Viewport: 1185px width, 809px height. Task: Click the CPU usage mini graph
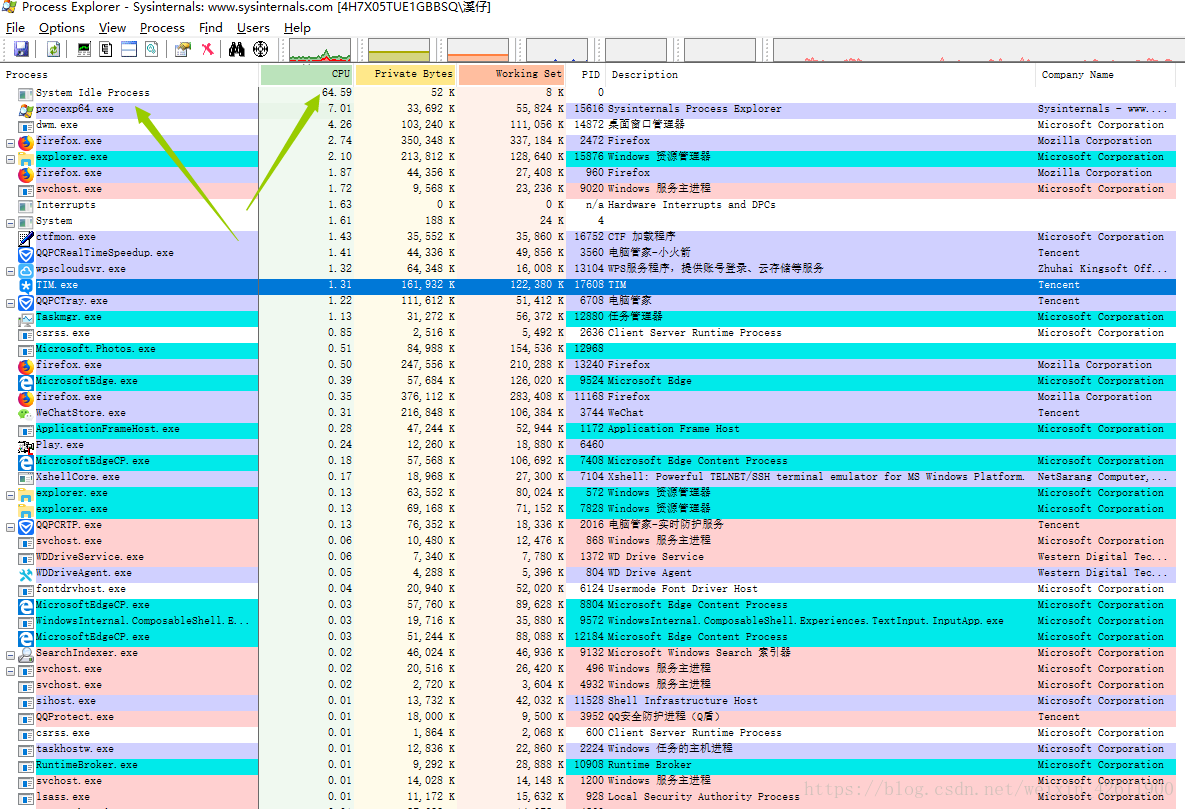pyautogui.click(x=320, y=50)
